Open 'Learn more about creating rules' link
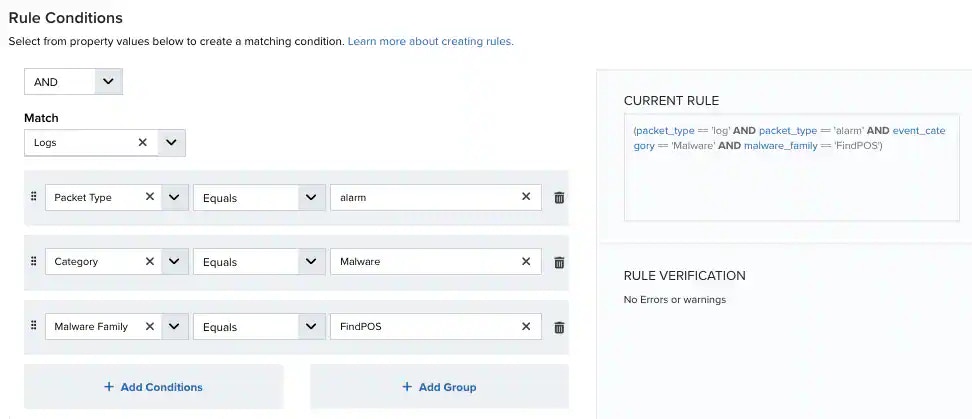 pos(430,42)
